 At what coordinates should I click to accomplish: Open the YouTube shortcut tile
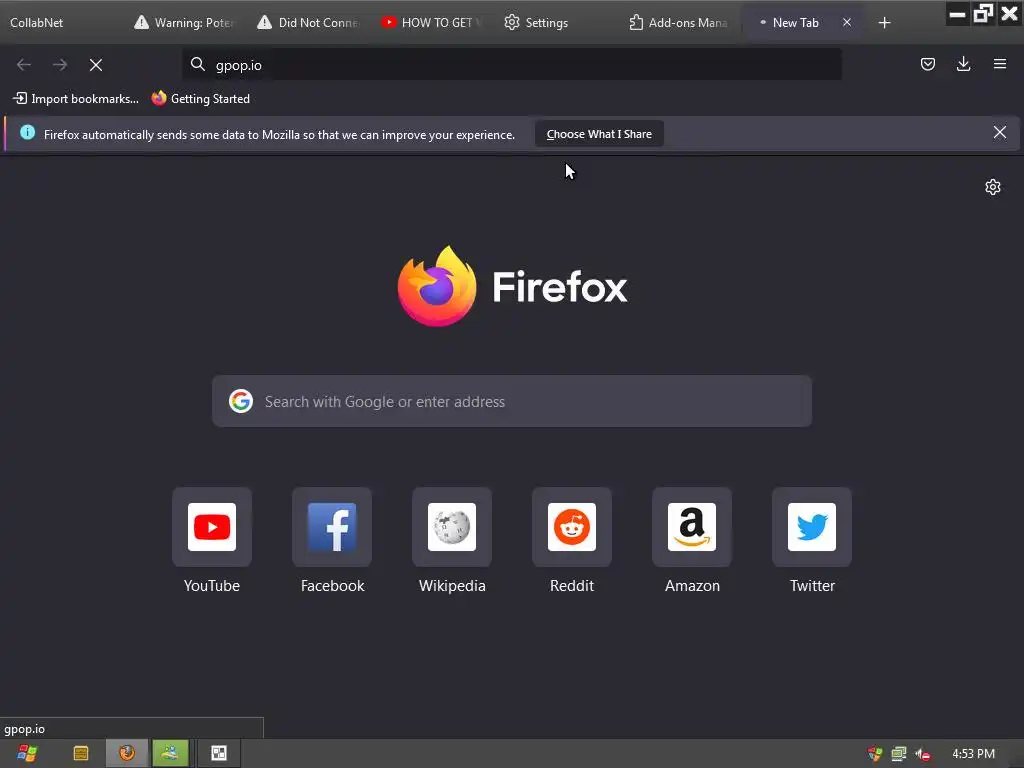point(212,527)
